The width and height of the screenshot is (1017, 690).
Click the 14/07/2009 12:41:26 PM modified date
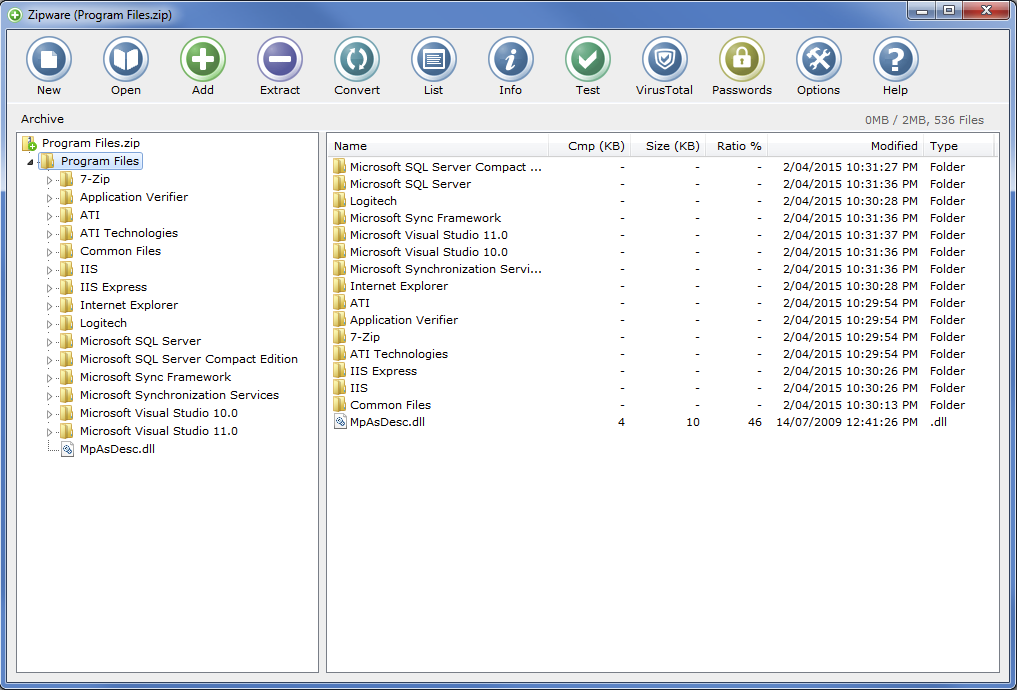(x=847, y=422)
